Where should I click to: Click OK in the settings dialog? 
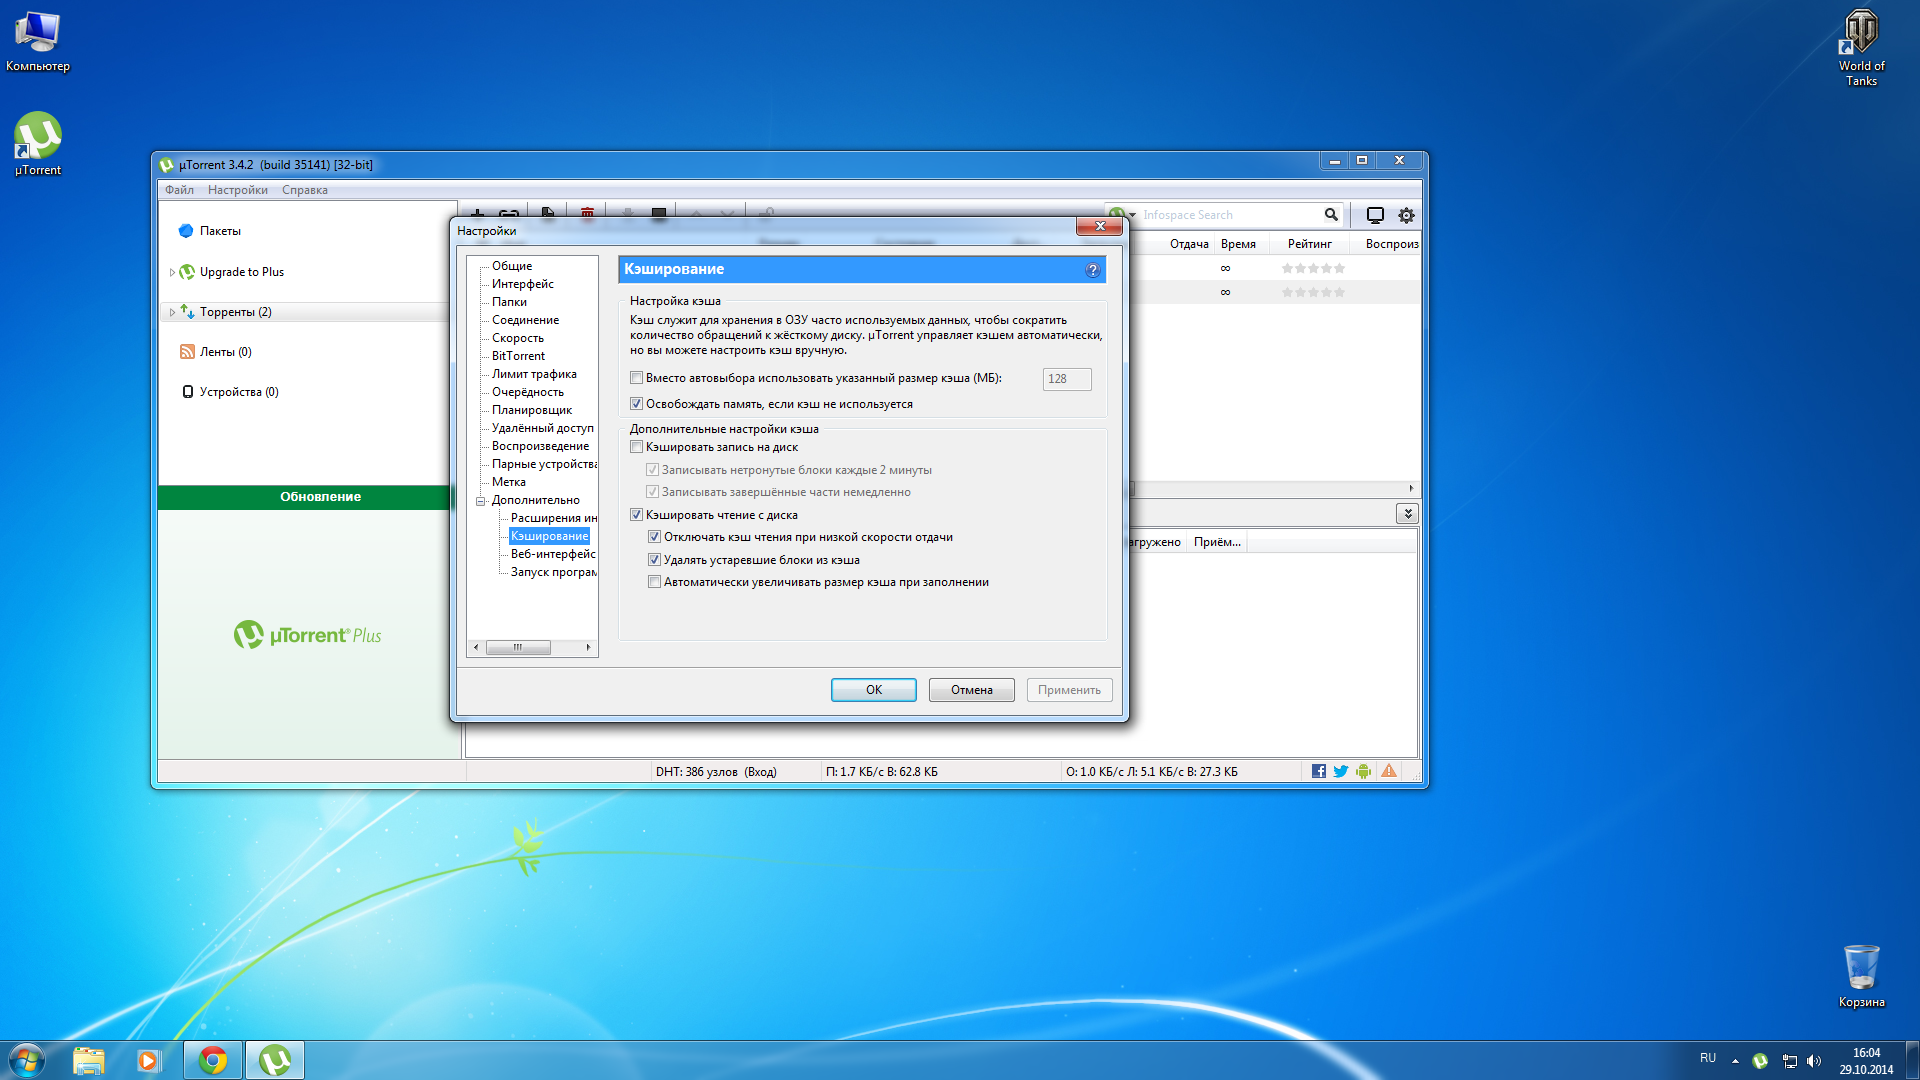(874, 690)
